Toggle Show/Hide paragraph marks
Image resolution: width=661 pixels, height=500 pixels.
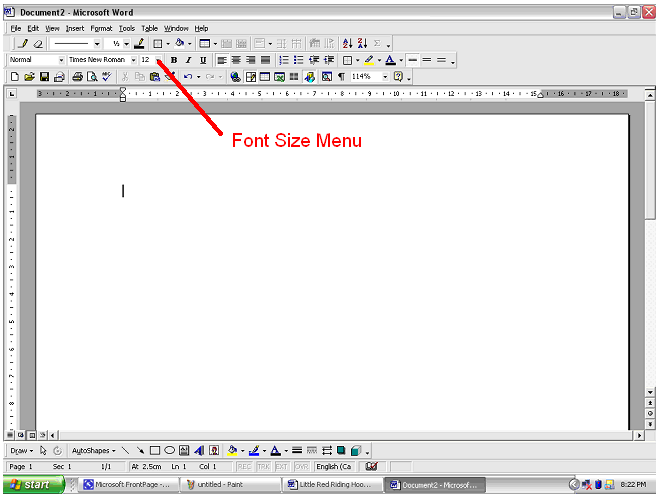click(x=341, y=77)
